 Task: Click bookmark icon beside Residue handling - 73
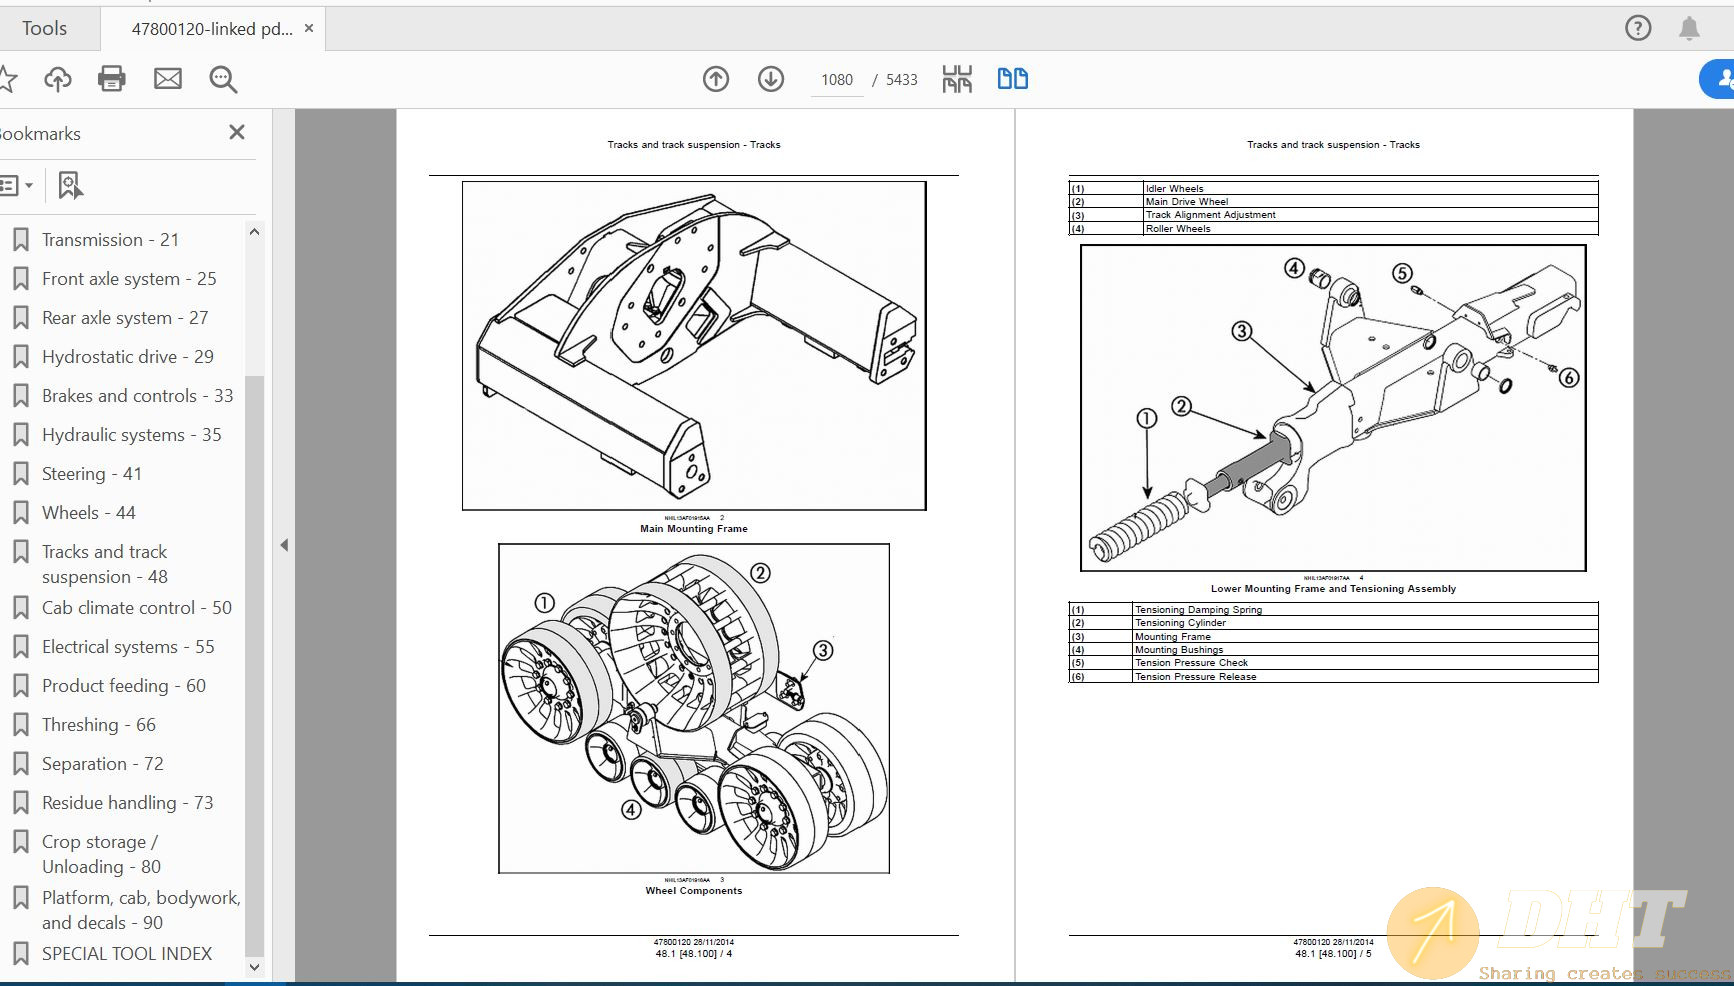coord(20,803)
